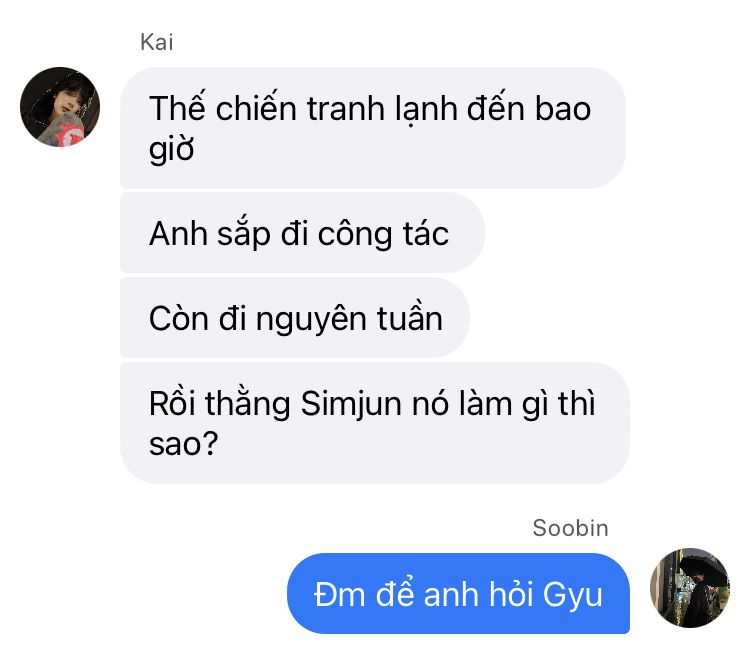750x662 pixels.
Task: Select the message 'Thế chiến tranh lạnh đến bao giờ'
Action: click(x=373, y=128)
